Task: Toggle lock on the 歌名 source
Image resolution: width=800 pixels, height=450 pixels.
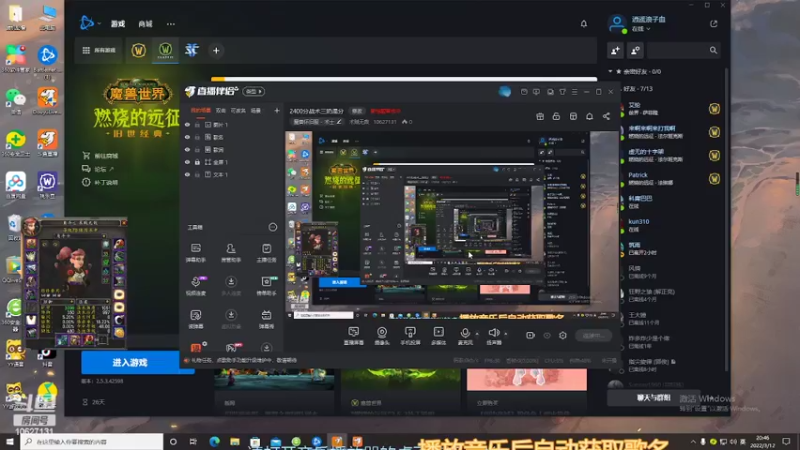Action: pyautogui.click(x=197, y=137)
